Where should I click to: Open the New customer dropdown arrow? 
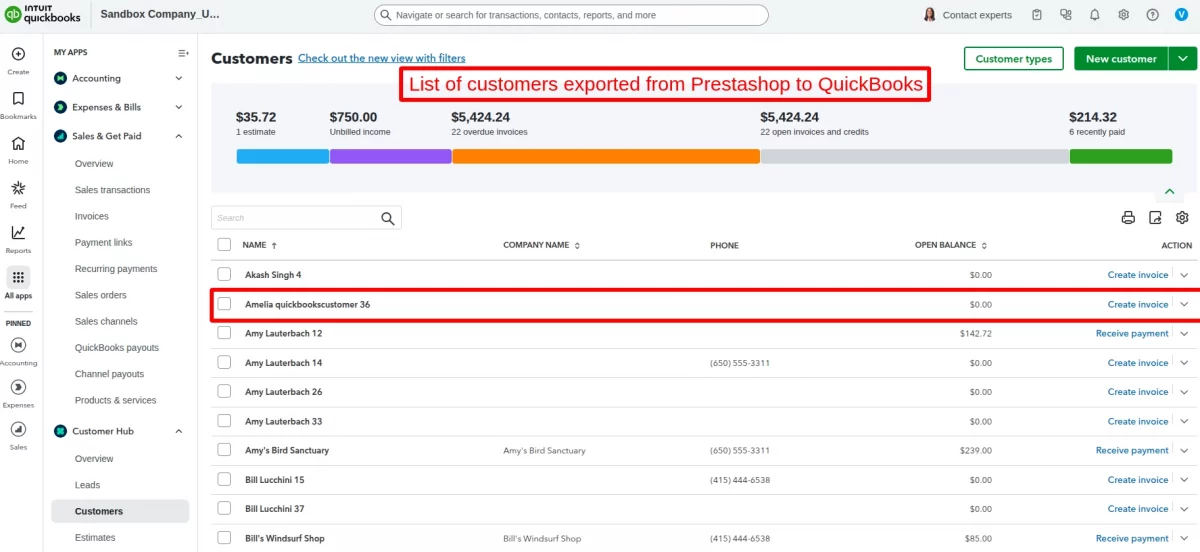(1181, 58)
